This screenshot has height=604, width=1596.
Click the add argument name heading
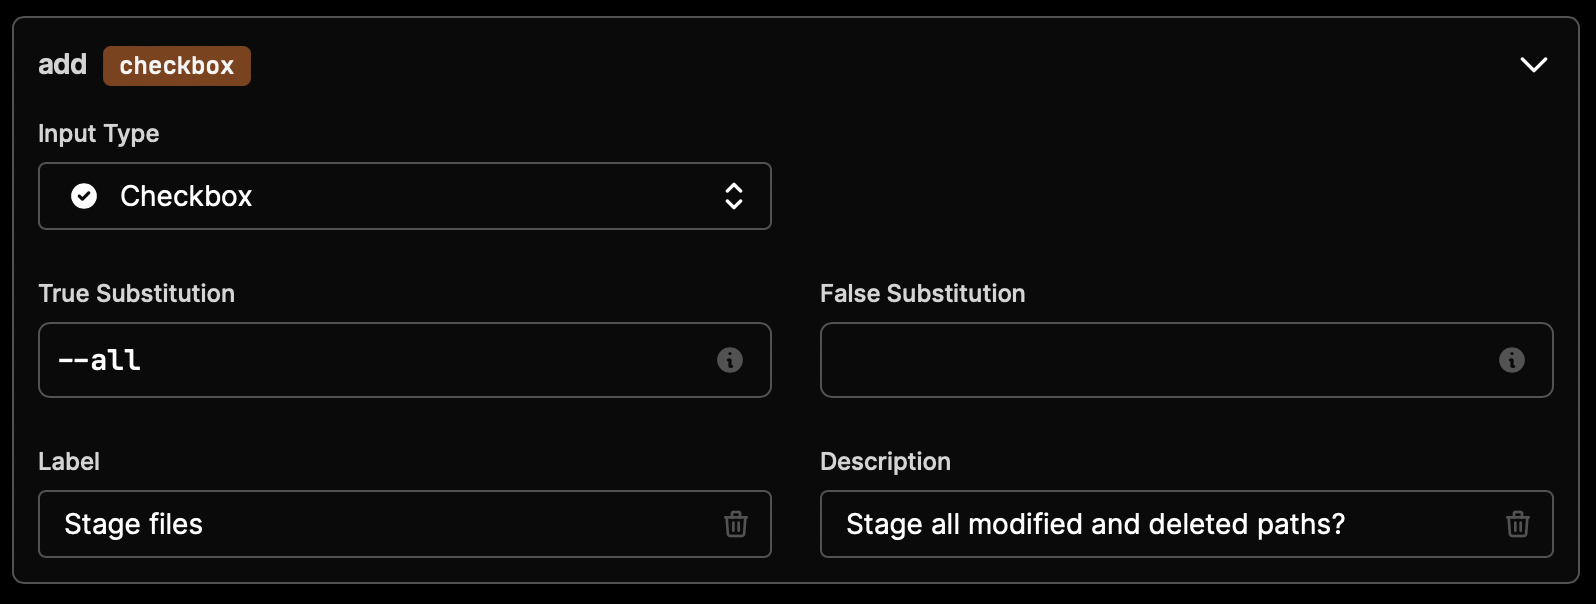click(x=62, y=65)
